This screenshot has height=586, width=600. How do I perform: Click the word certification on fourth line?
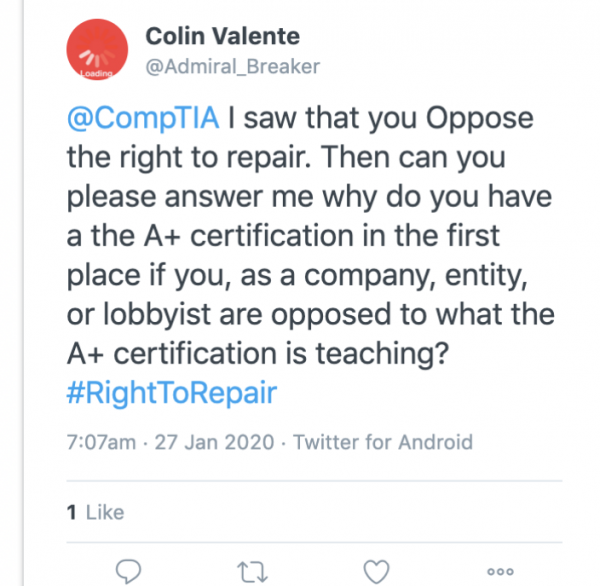click(272, 235)
